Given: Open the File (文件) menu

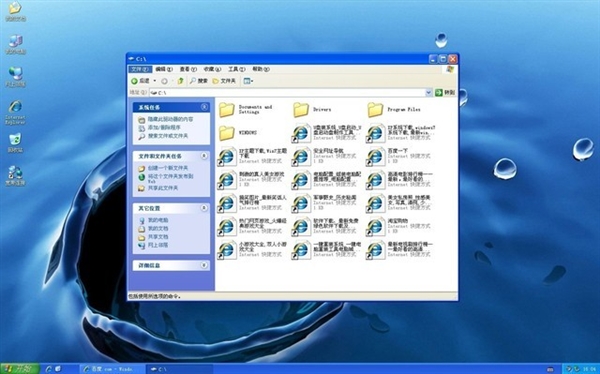Looking at the screenshot, I should [140, 69].
